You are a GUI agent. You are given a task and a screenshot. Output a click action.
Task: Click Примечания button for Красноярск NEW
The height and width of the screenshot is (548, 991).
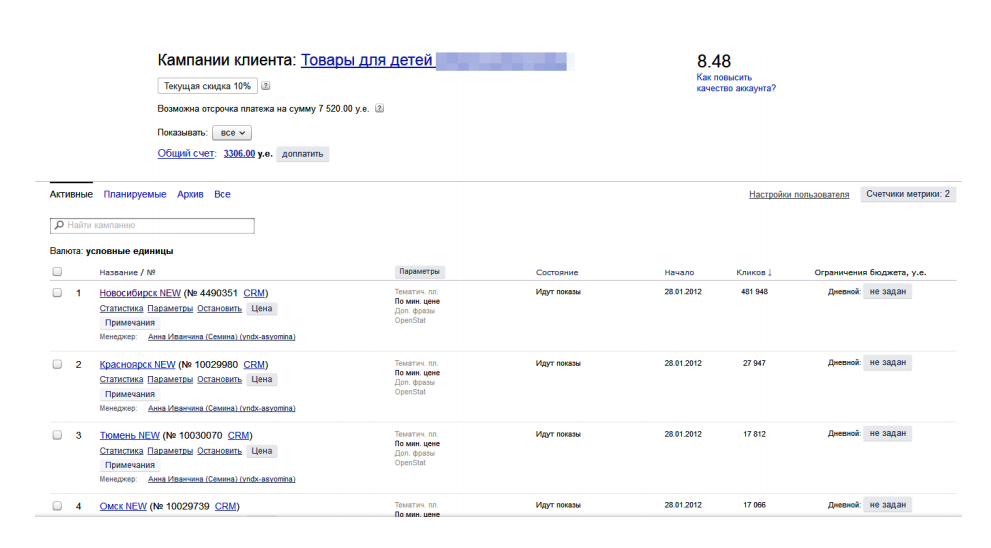pyautogui.click(x=130, y=394)
